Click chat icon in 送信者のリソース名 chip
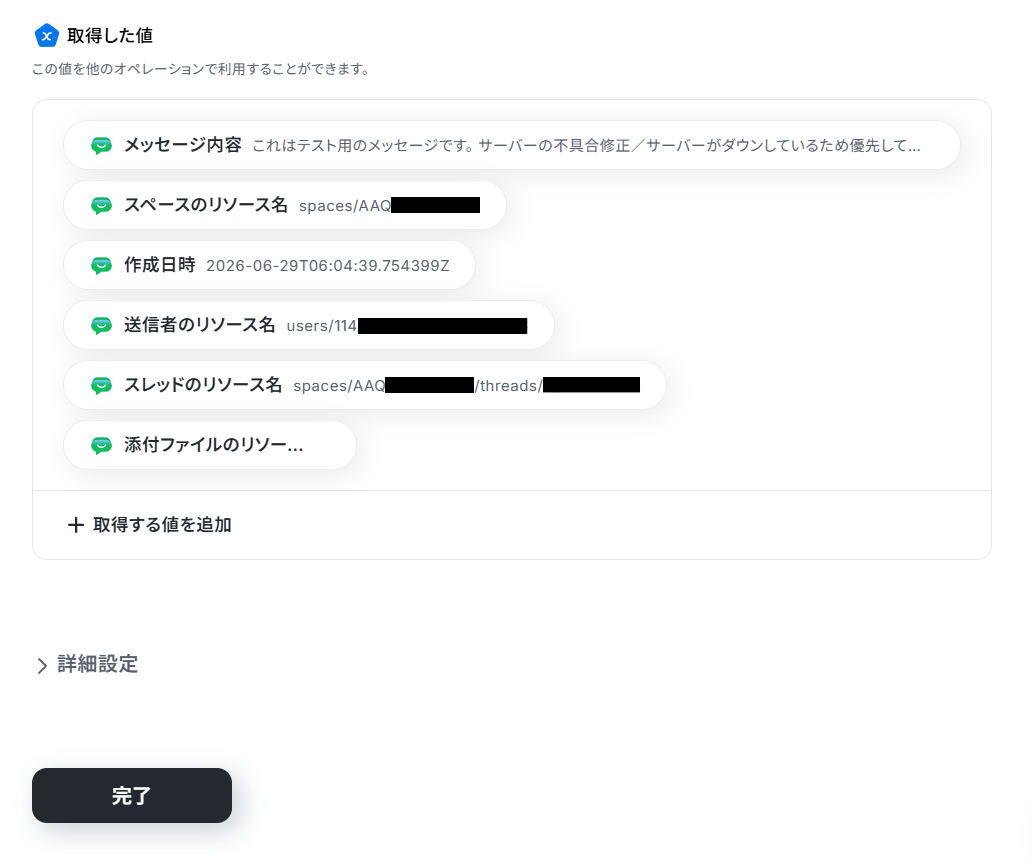 (x=101, y=325)
